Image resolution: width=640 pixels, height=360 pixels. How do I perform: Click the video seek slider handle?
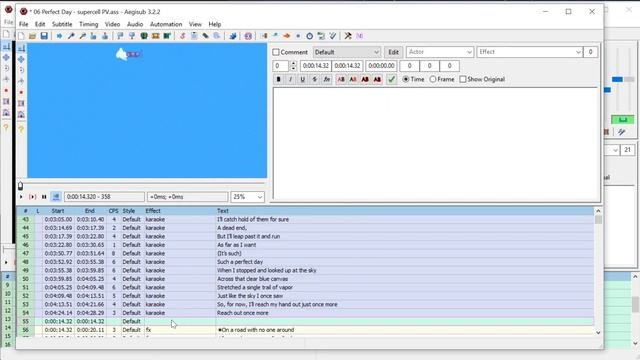click(20, 186)
